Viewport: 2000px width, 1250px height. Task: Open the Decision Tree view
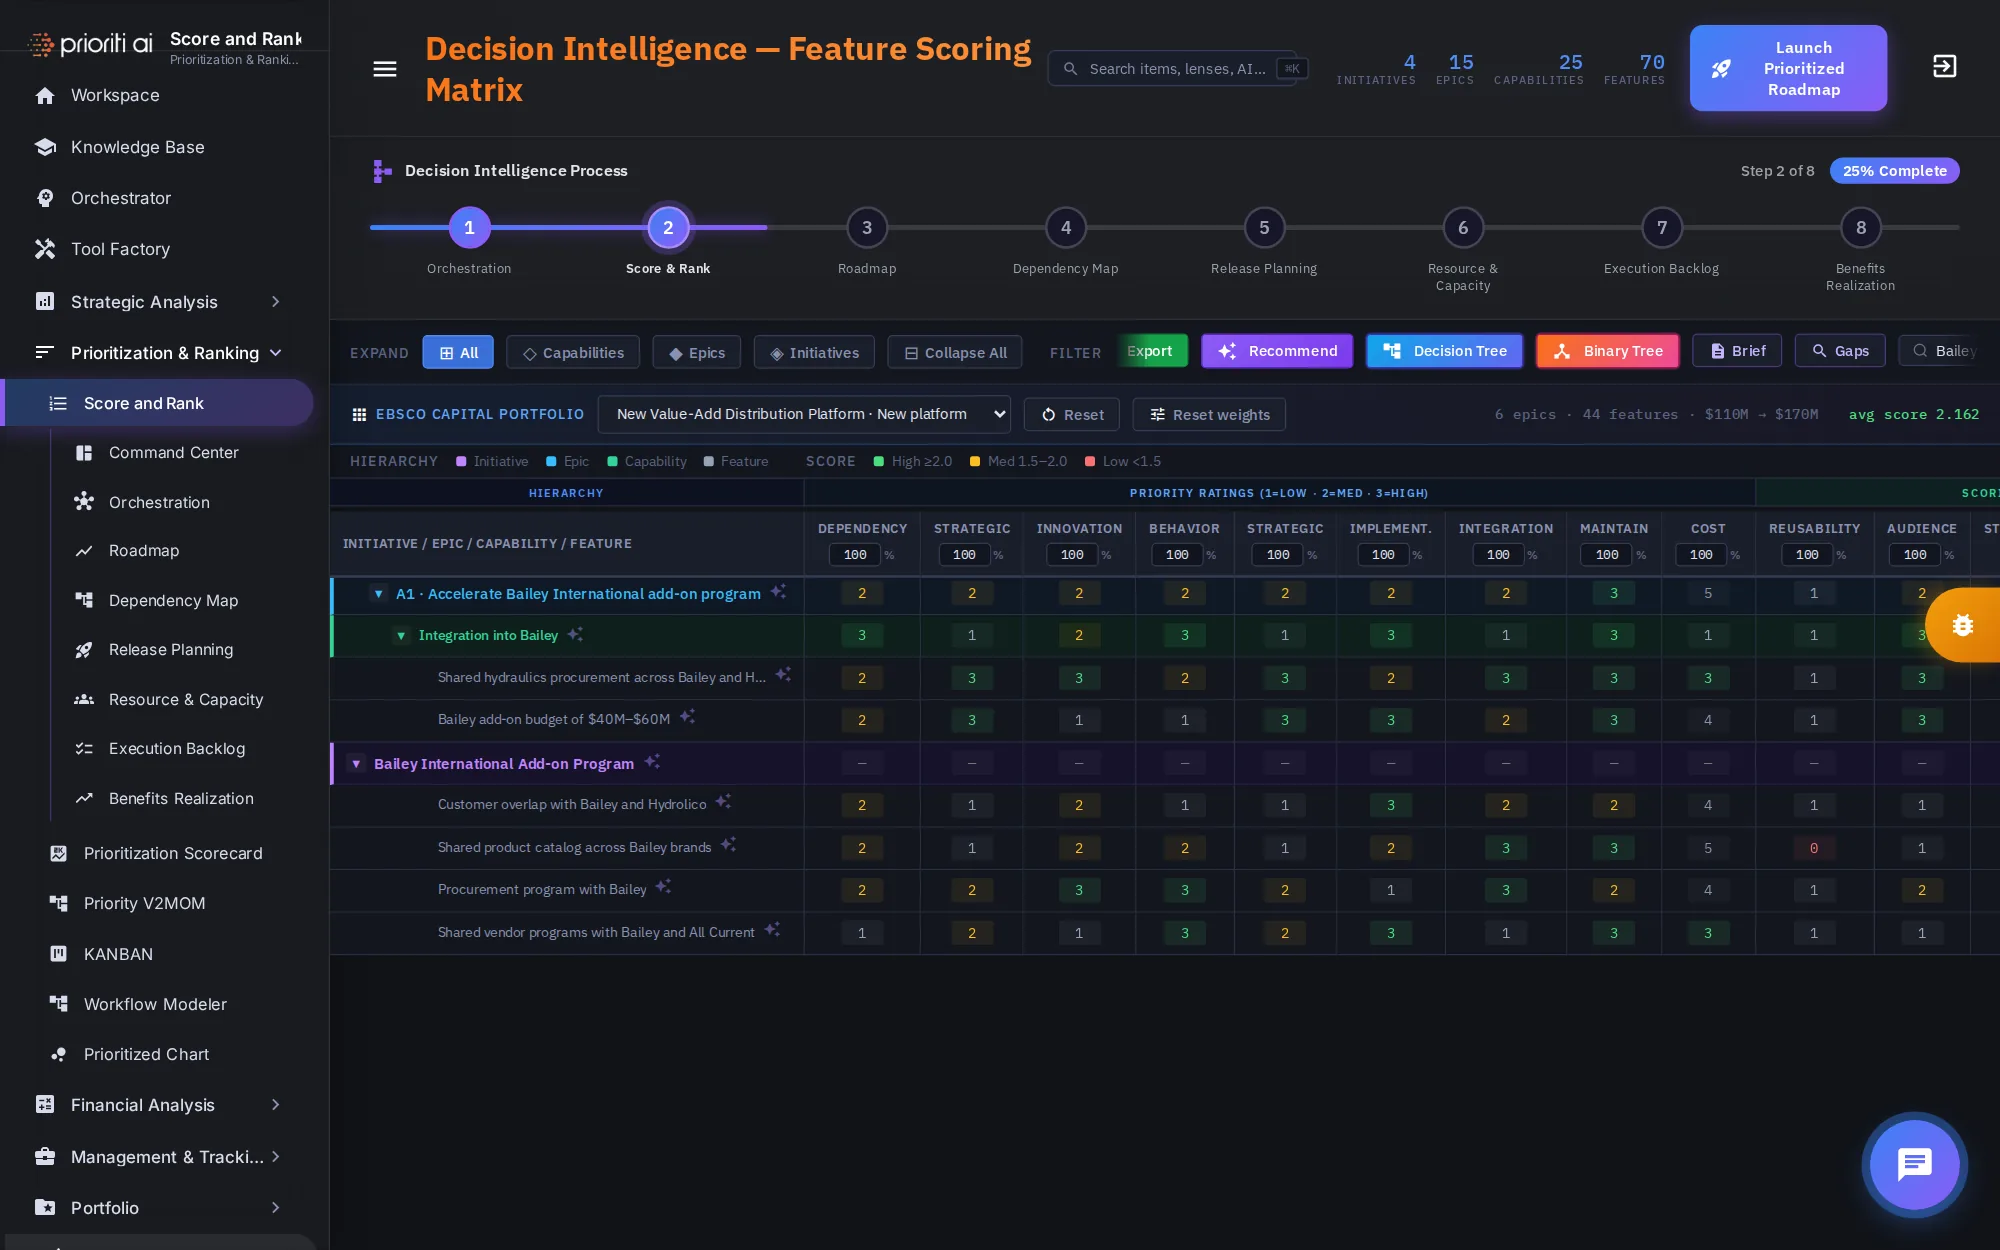1444,351
